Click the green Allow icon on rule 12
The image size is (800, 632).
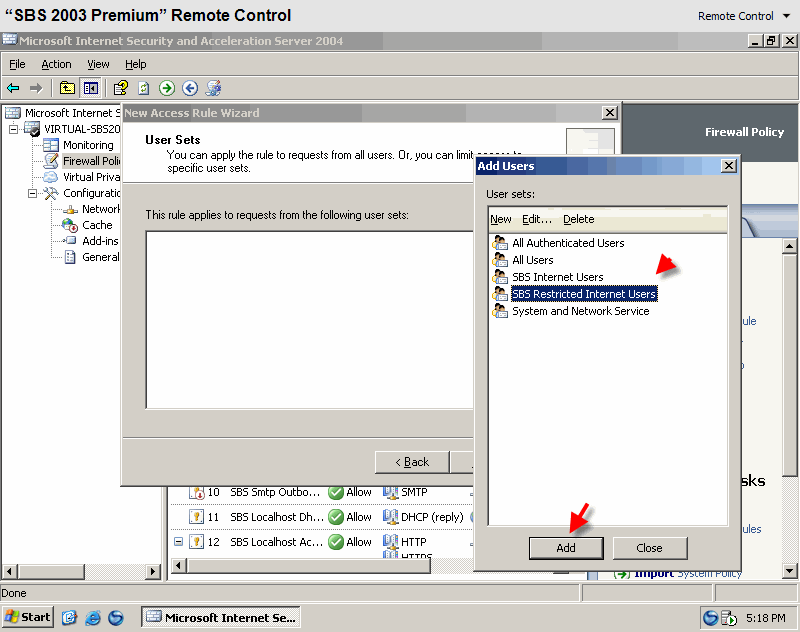(336, 542)
